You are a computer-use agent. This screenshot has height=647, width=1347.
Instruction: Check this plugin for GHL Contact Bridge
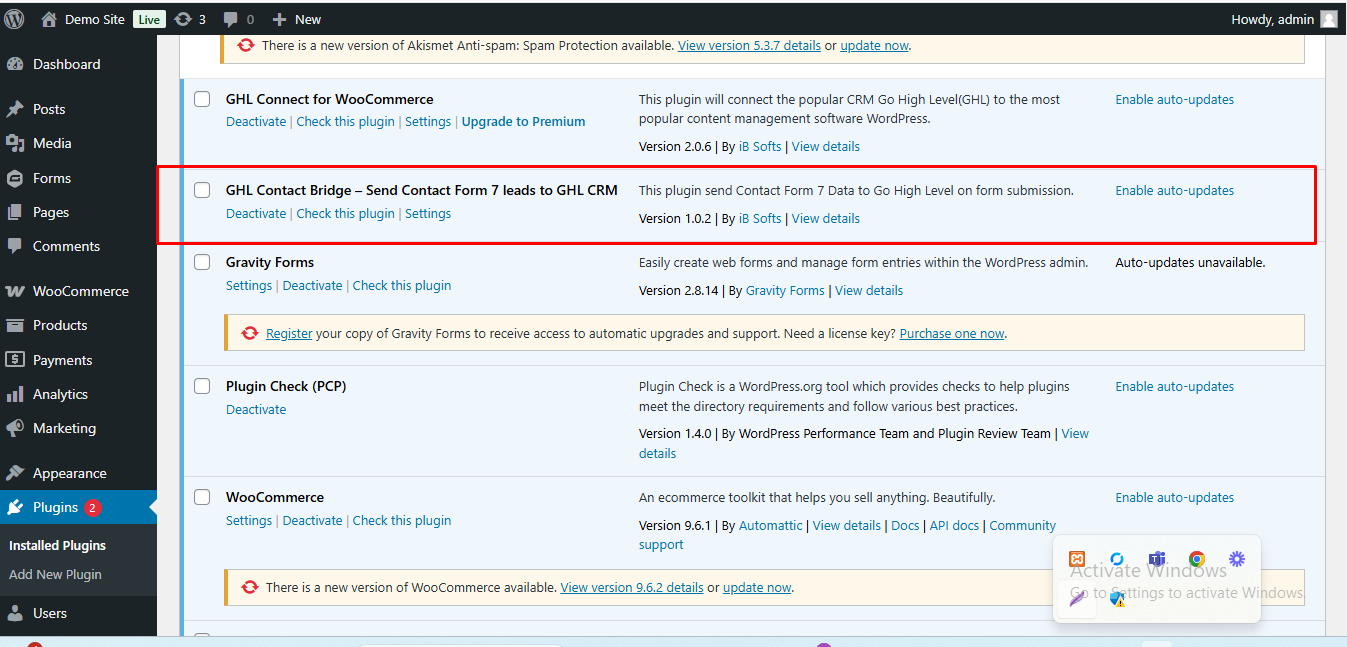(345, 213)
